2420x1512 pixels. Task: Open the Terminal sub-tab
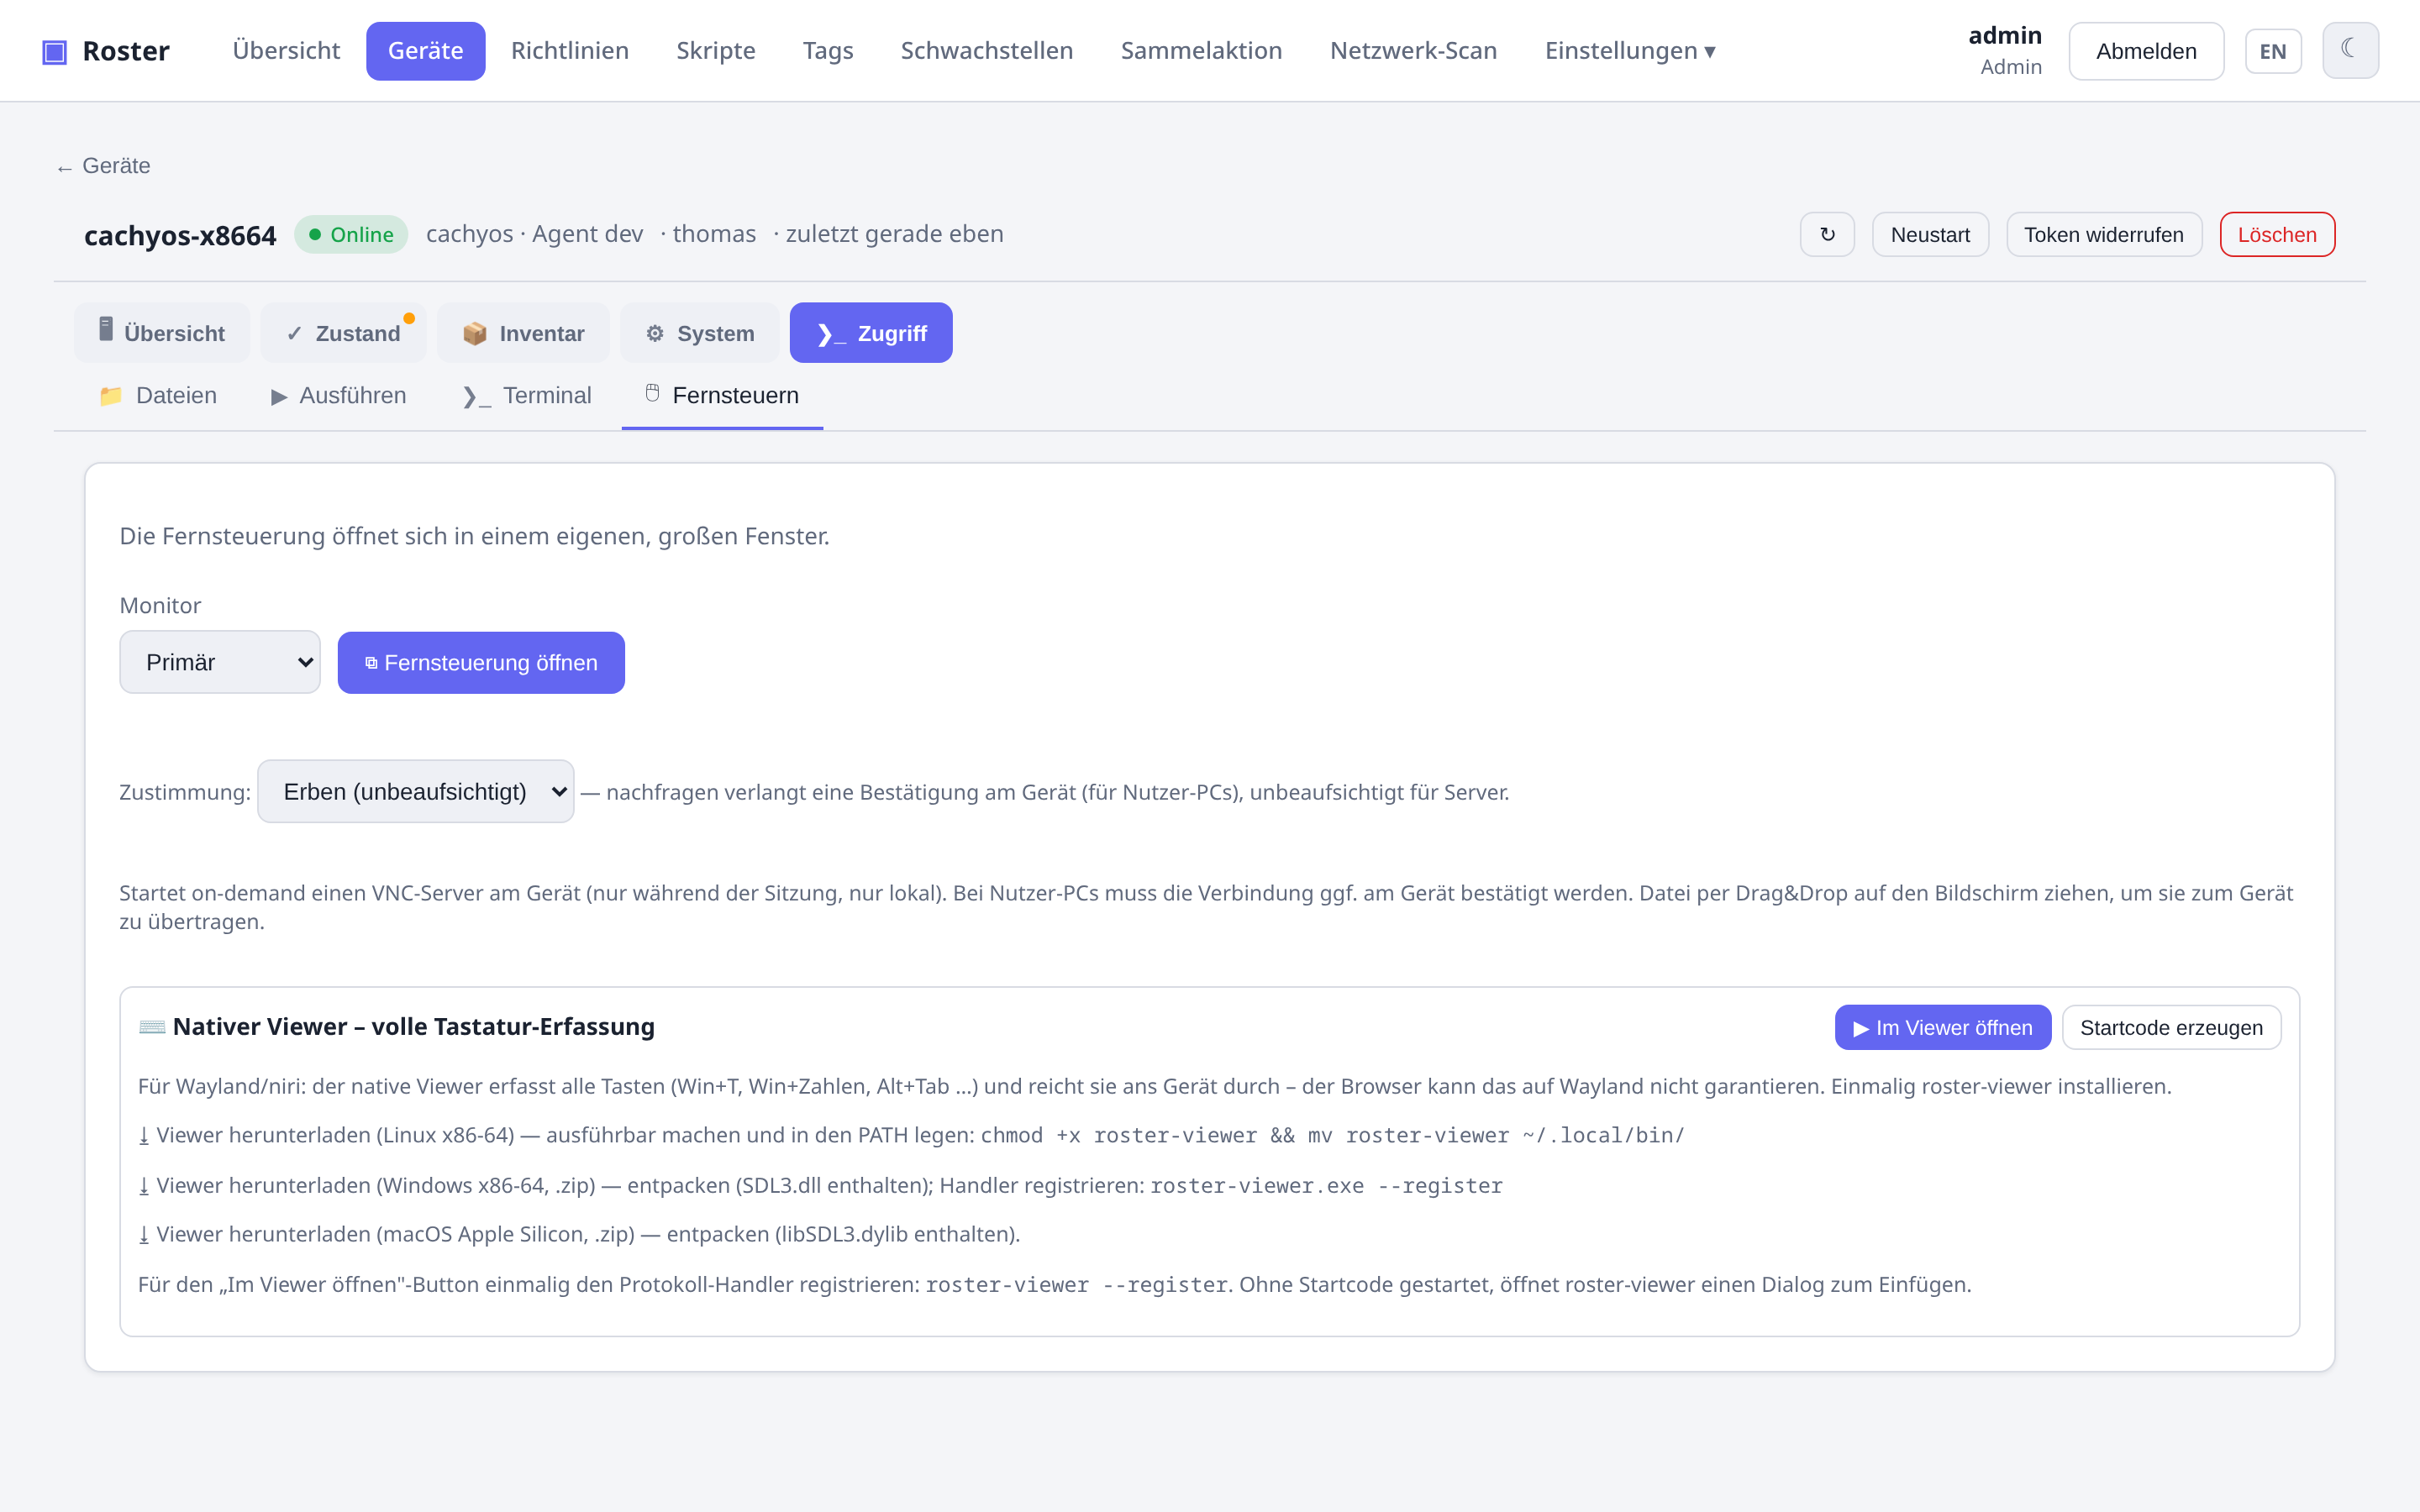[527, 395]
